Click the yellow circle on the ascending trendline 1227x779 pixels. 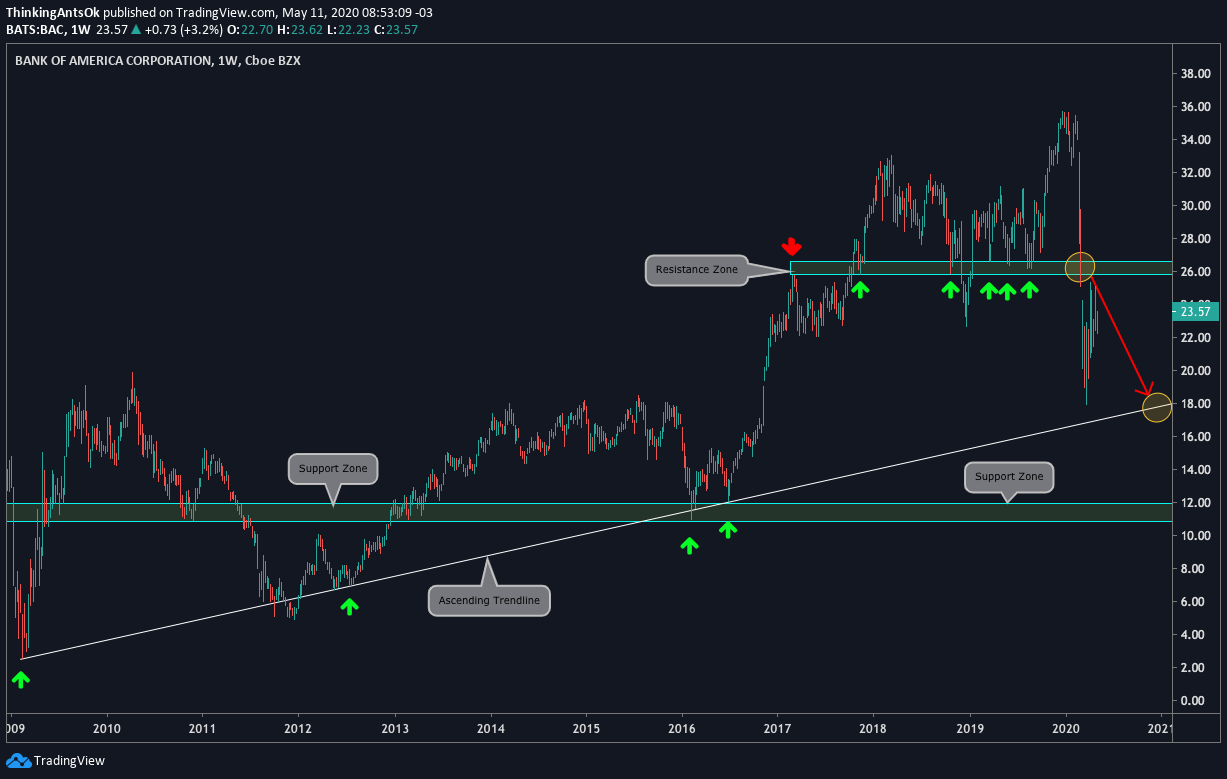(1156, 407)
